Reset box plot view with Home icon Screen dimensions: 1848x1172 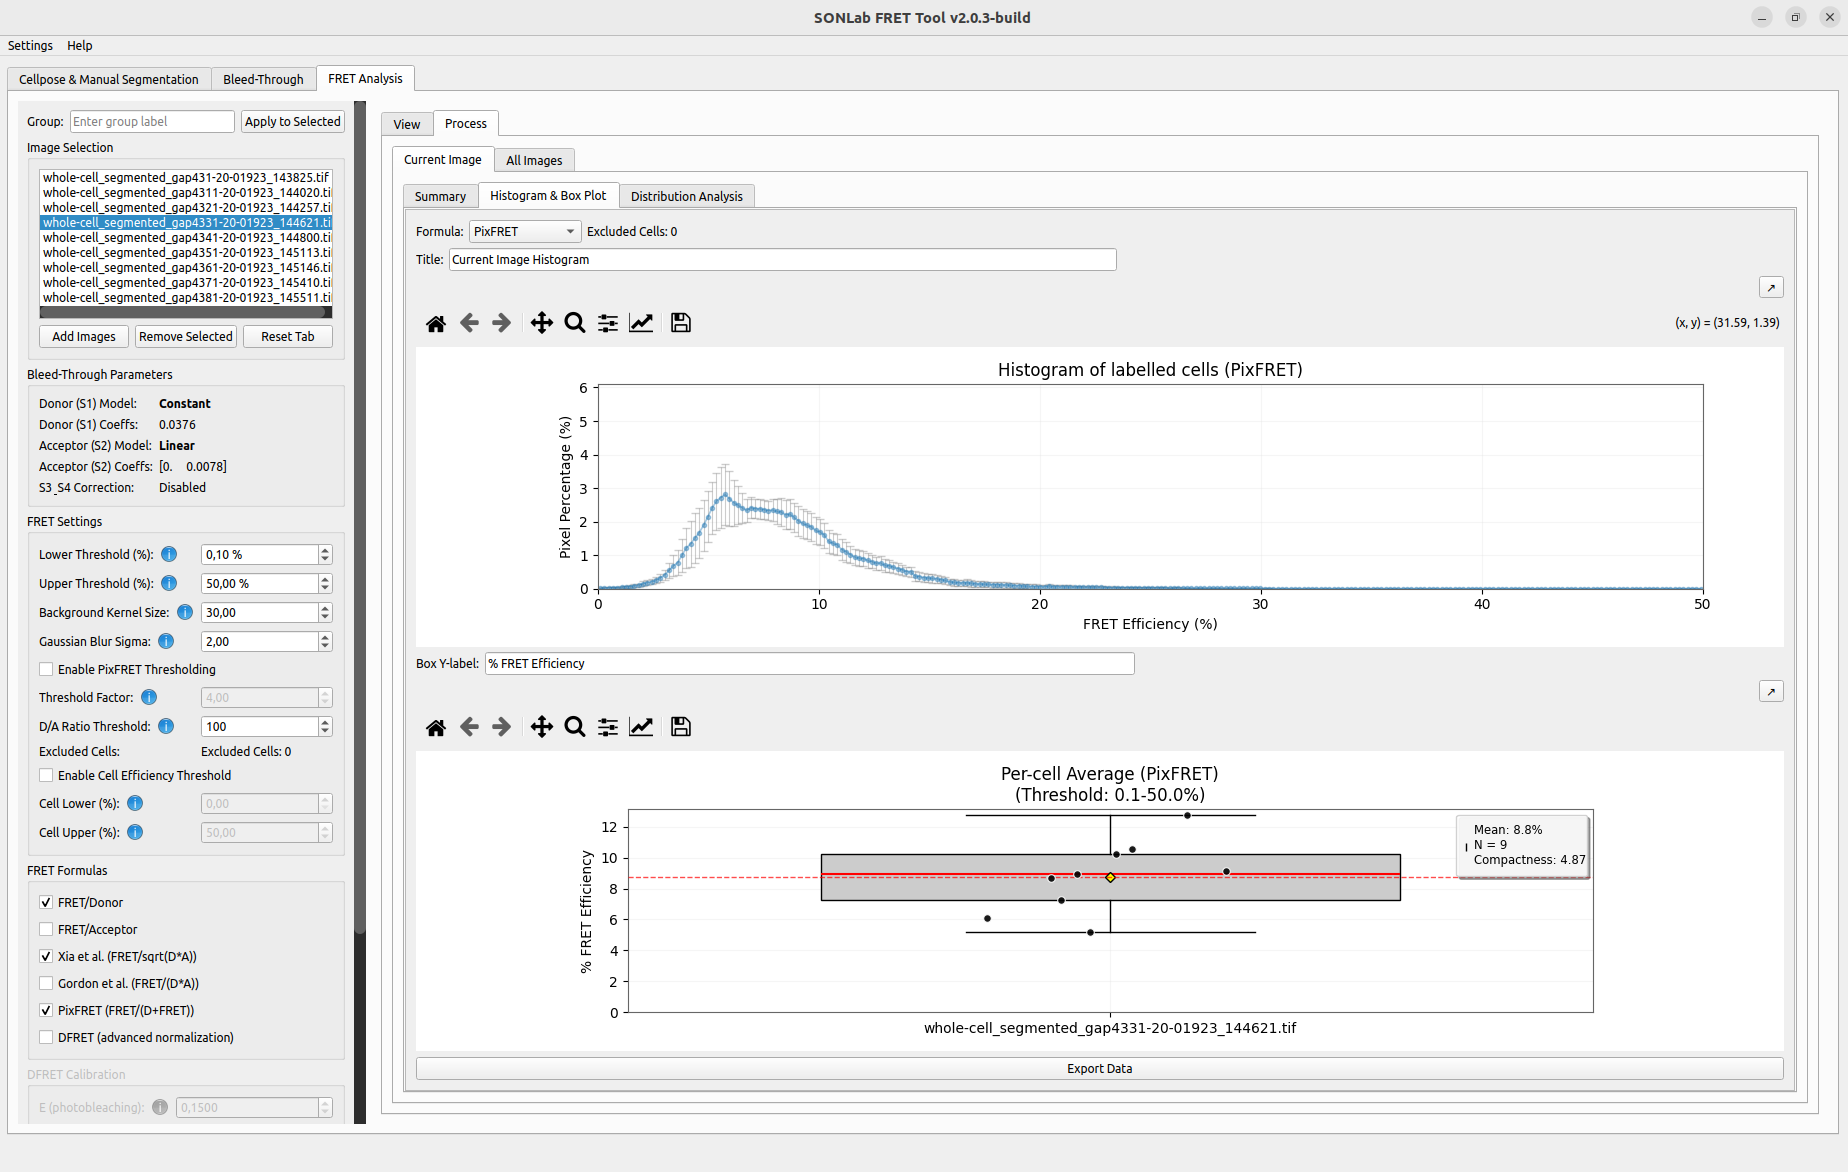(x=436, y=727)
